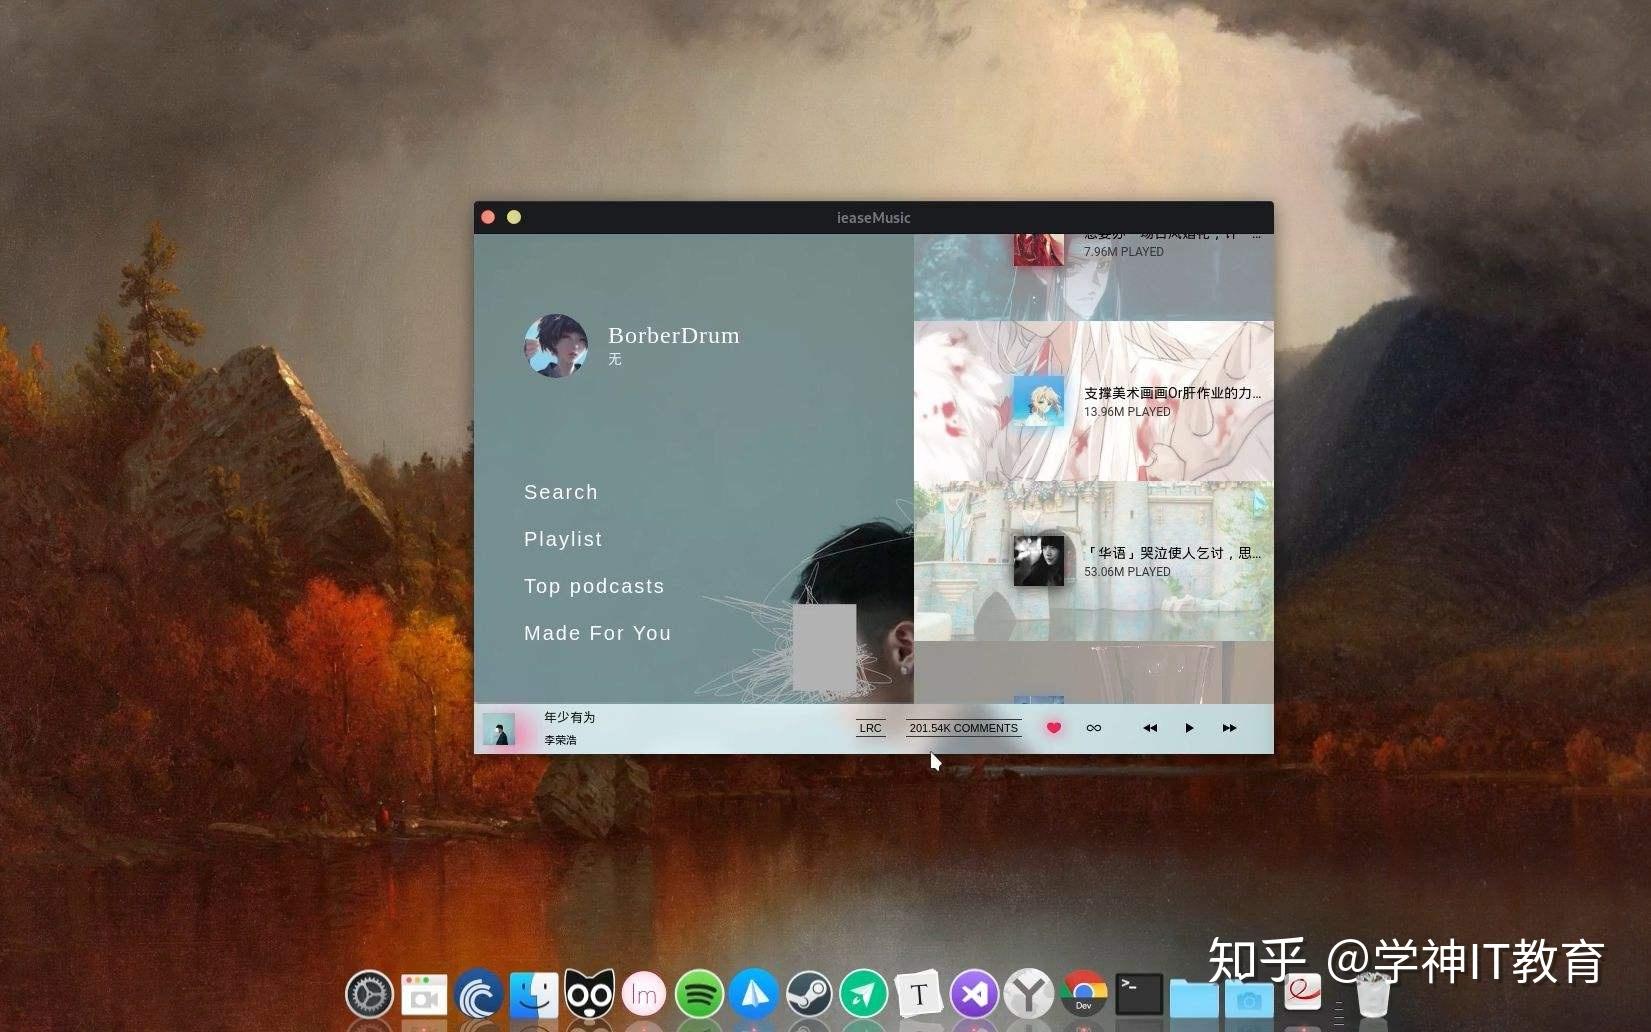
Task: Go back to the previous track
Action: 1148,728
